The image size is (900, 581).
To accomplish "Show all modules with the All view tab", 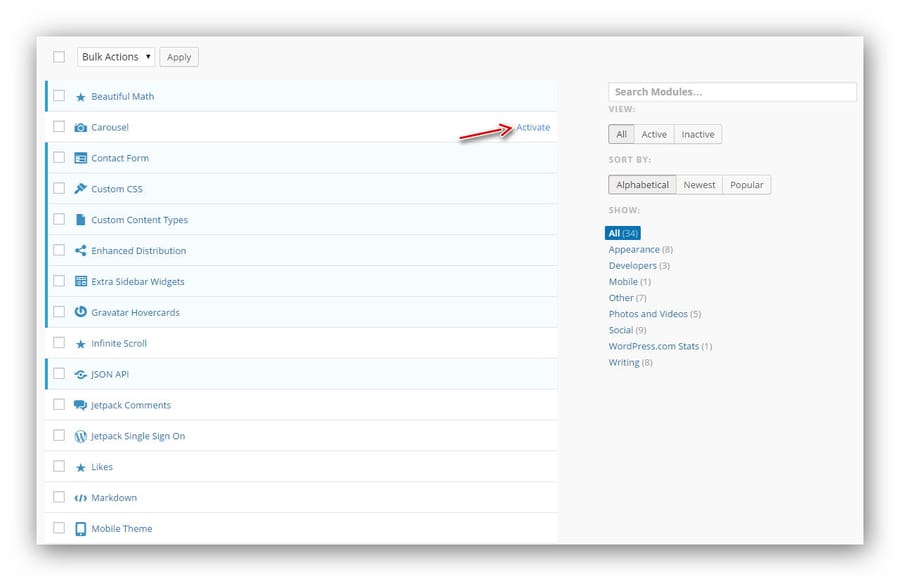I will click(621, 134).
